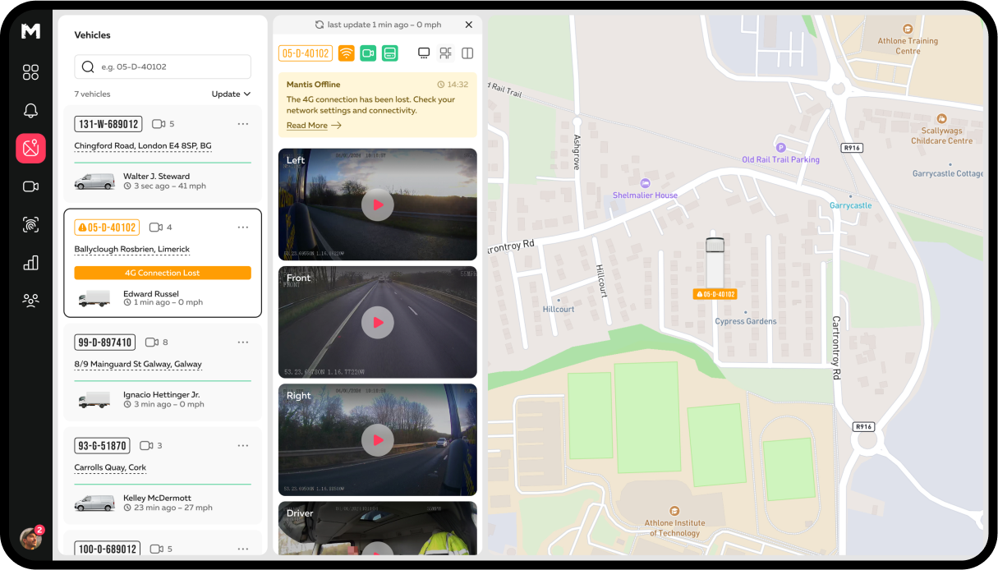
Task: Switch to grid layout view icon
Action: click(446, 53)
